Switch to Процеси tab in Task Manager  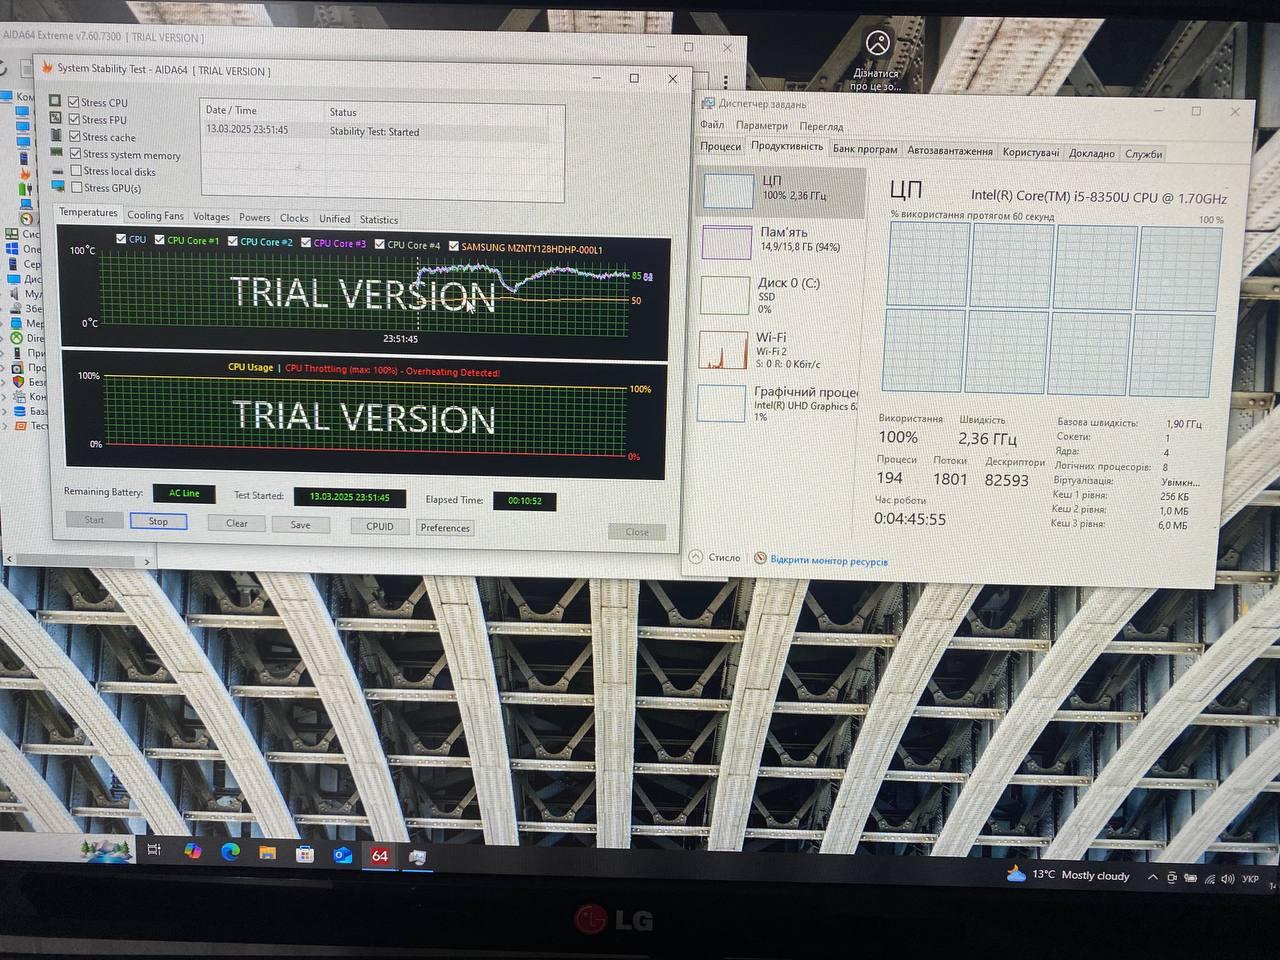pyautogui.click(x=720, y=146)
